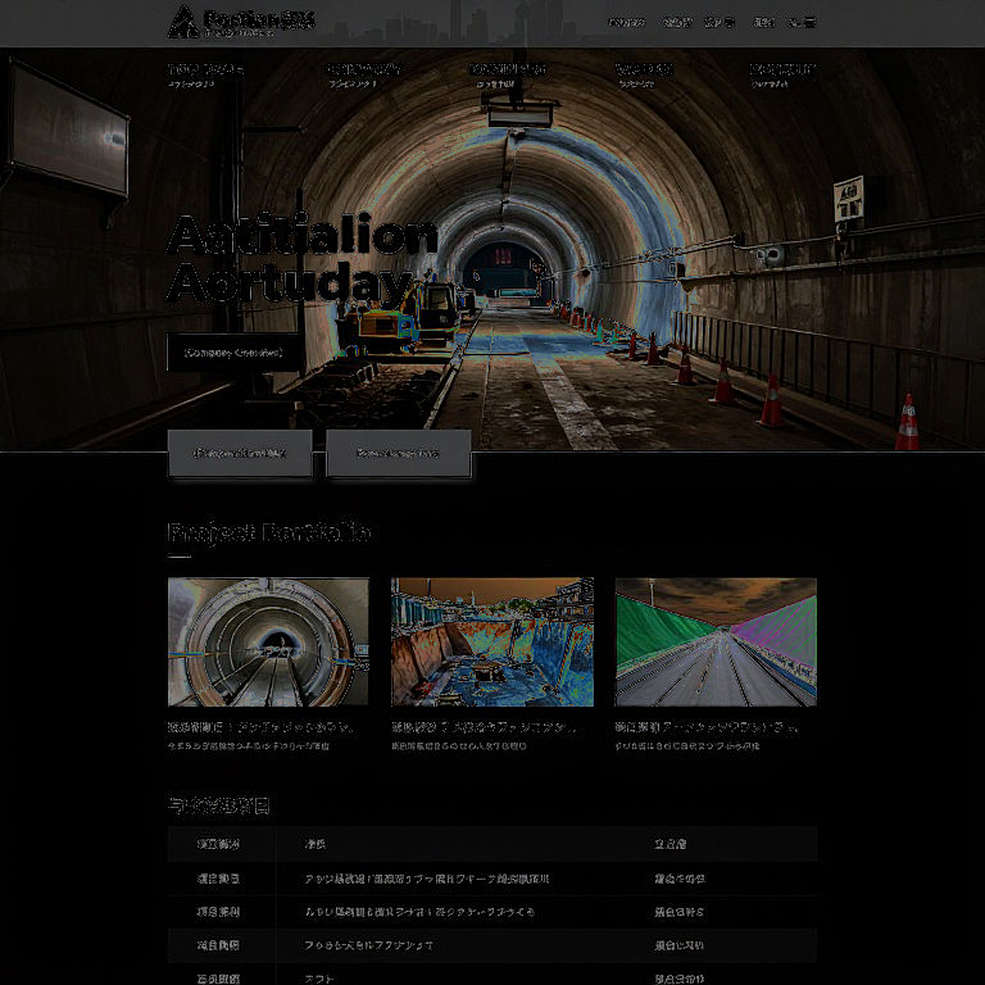Click the company logo in the header
Viewport: 985px width, 985px height.
coord(241,23)
